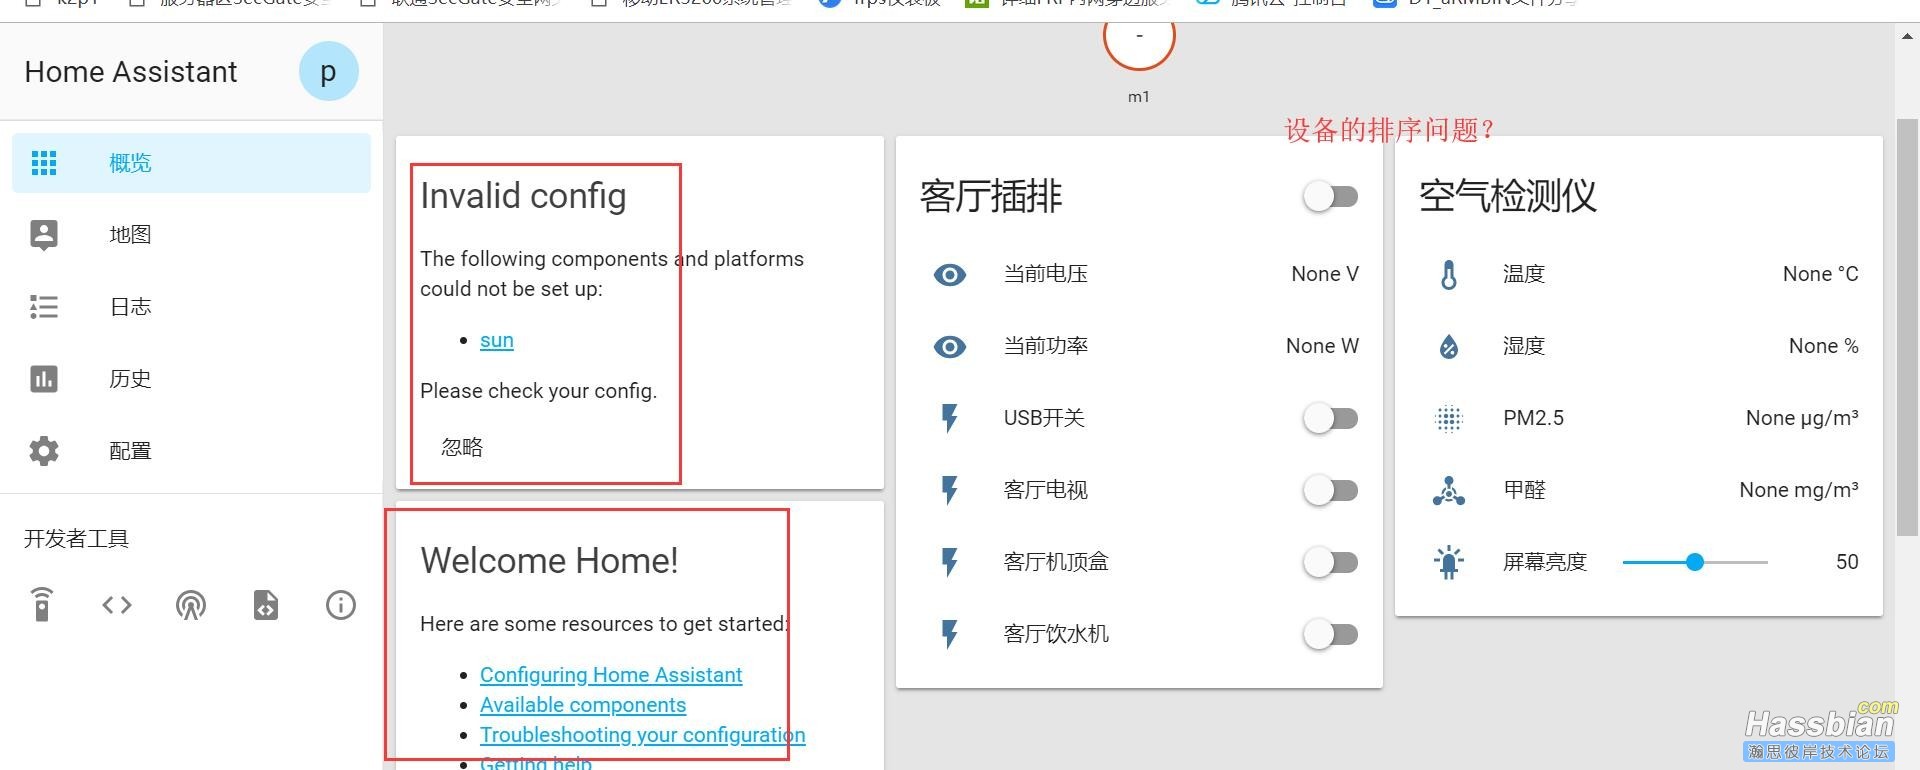Viewport: 1920px width, 770px height.
Task: Click the 客厅电视 flash icon
Action: 950,491
